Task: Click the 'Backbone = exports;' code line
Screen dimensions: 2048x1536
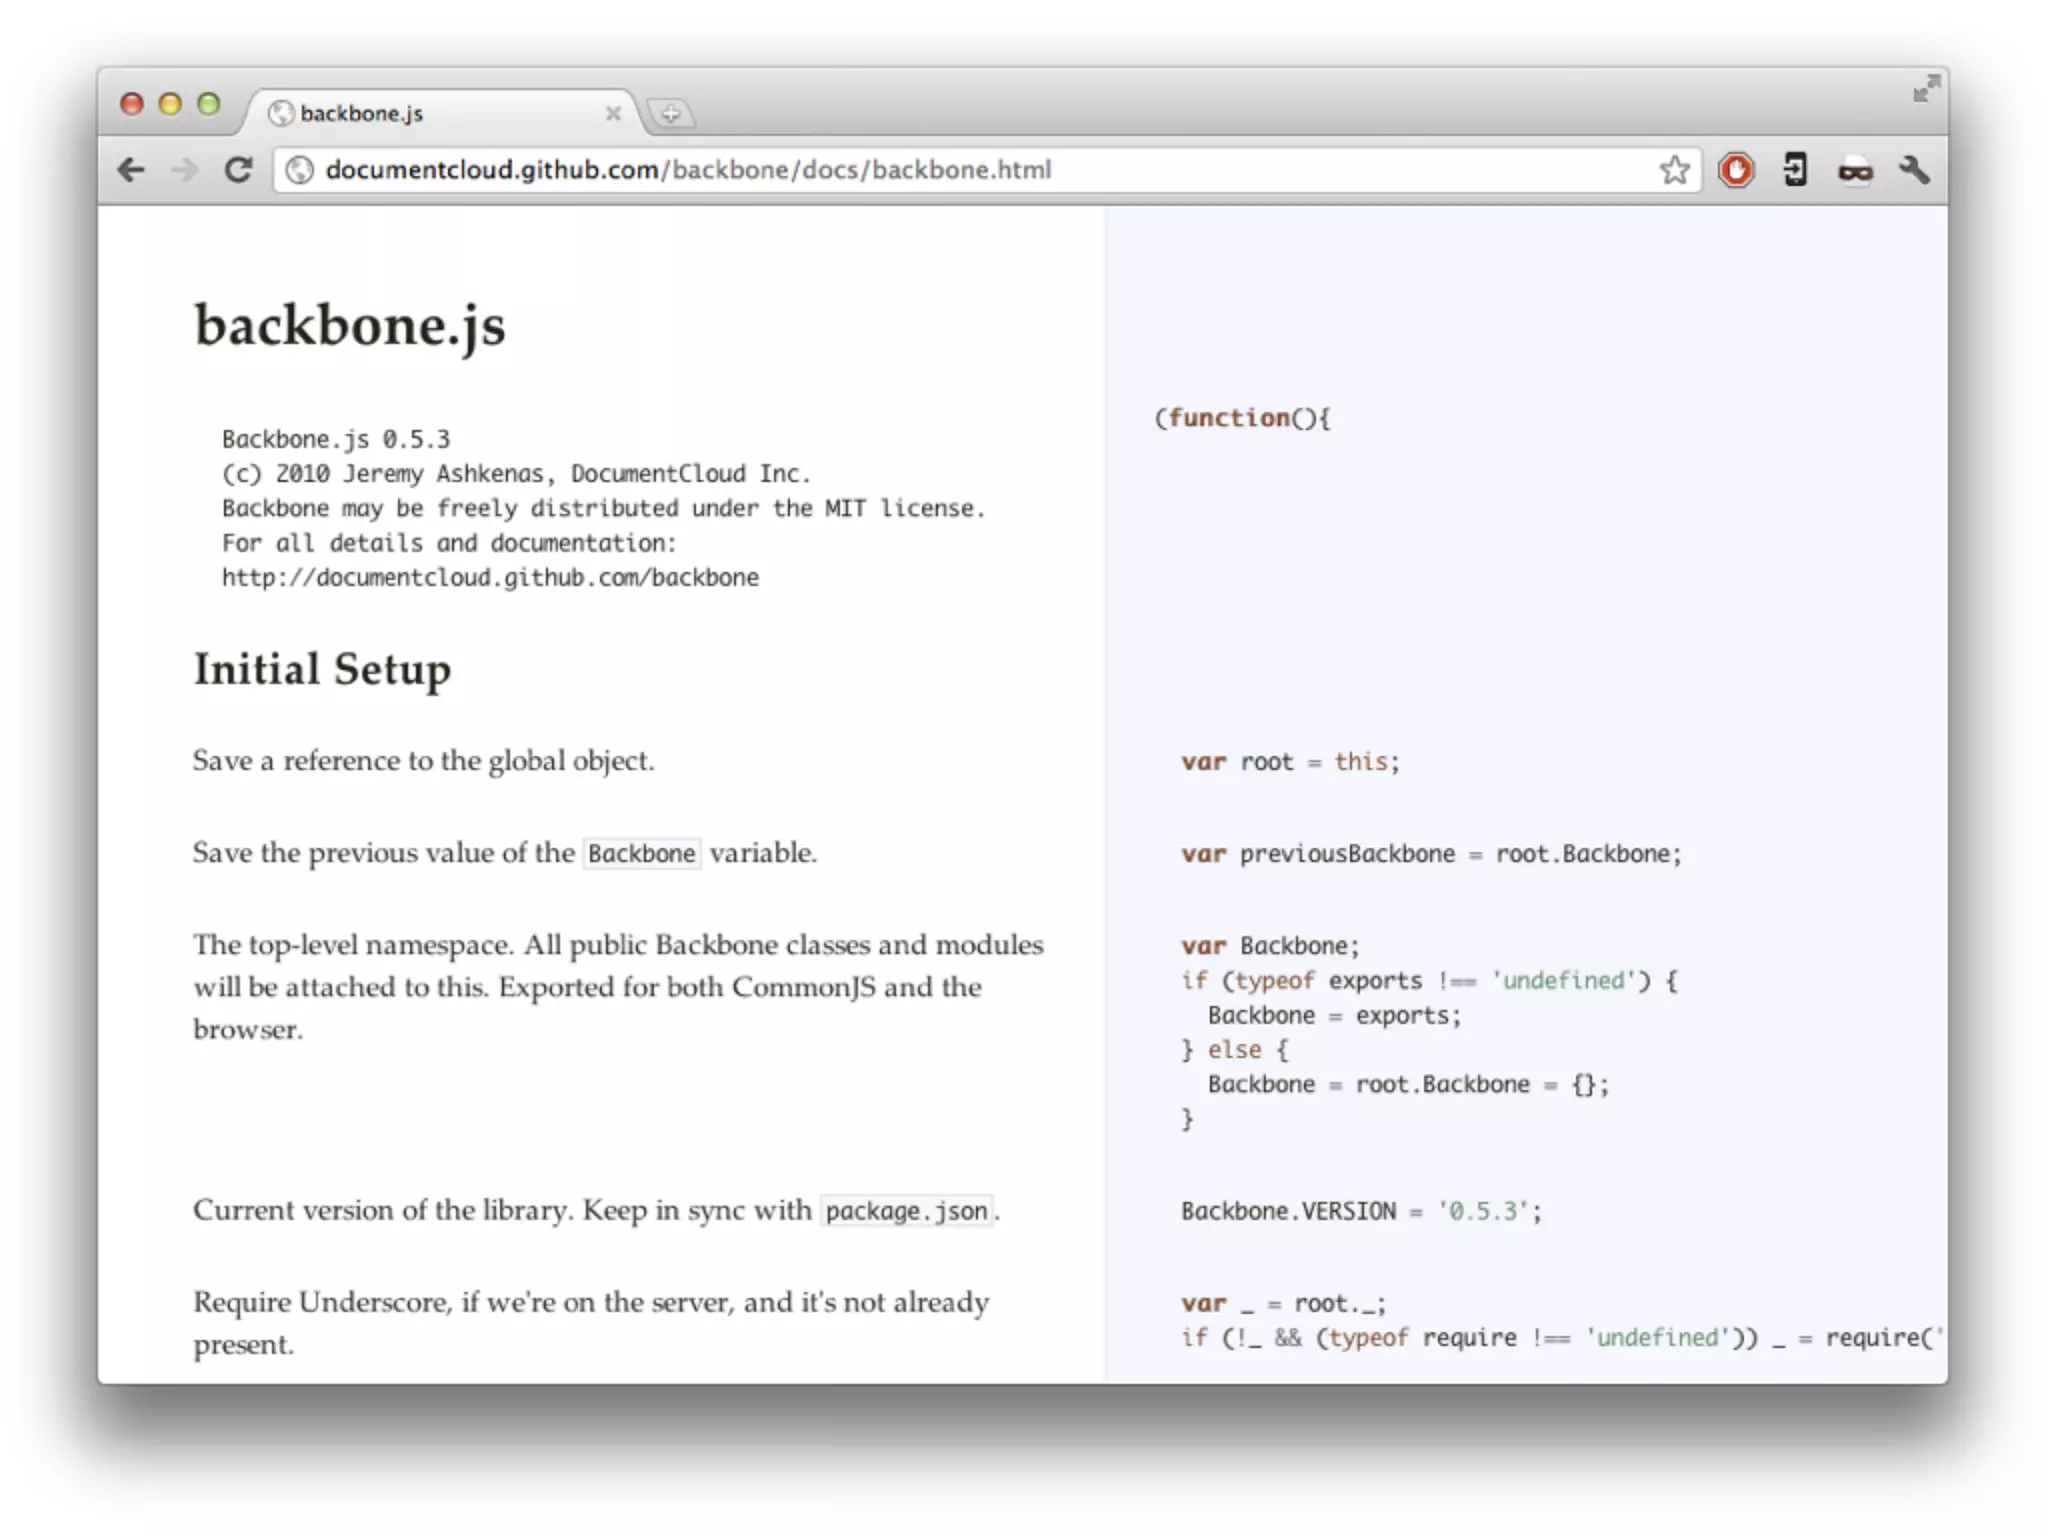Action: pyautogui.click(x=1335, y=1016)
